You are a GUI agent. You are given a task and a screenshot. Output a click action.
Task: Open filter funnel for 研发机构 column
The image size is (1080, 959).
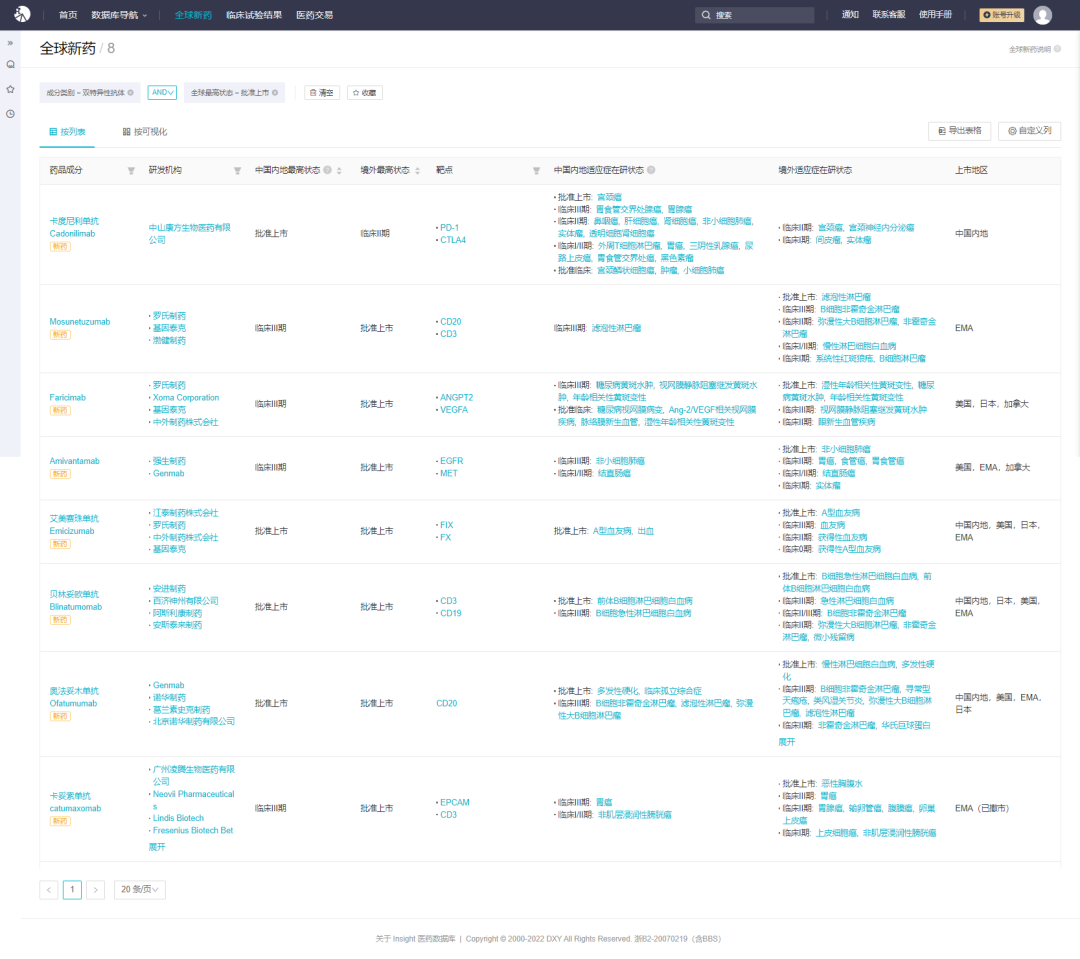(237, 171)
